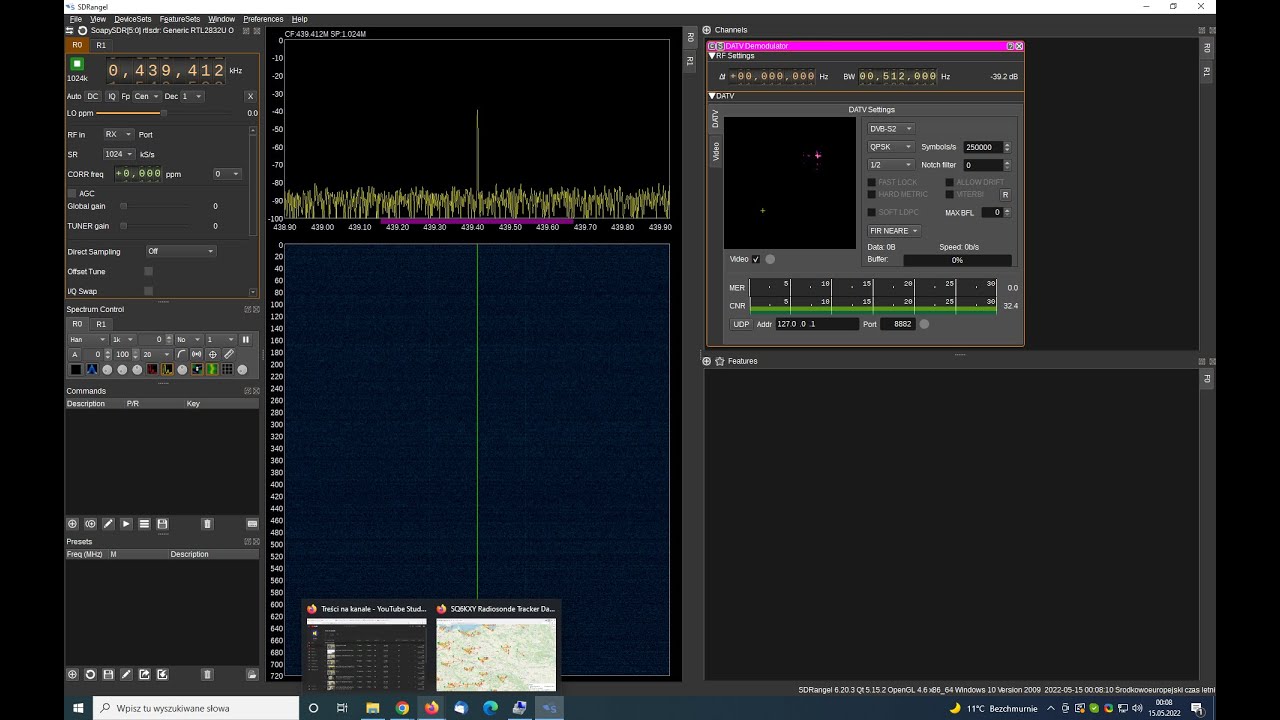Open the View menu
Image resolution: width=1280 pixels, height=720 pixels.
click(x=98, y=19)
